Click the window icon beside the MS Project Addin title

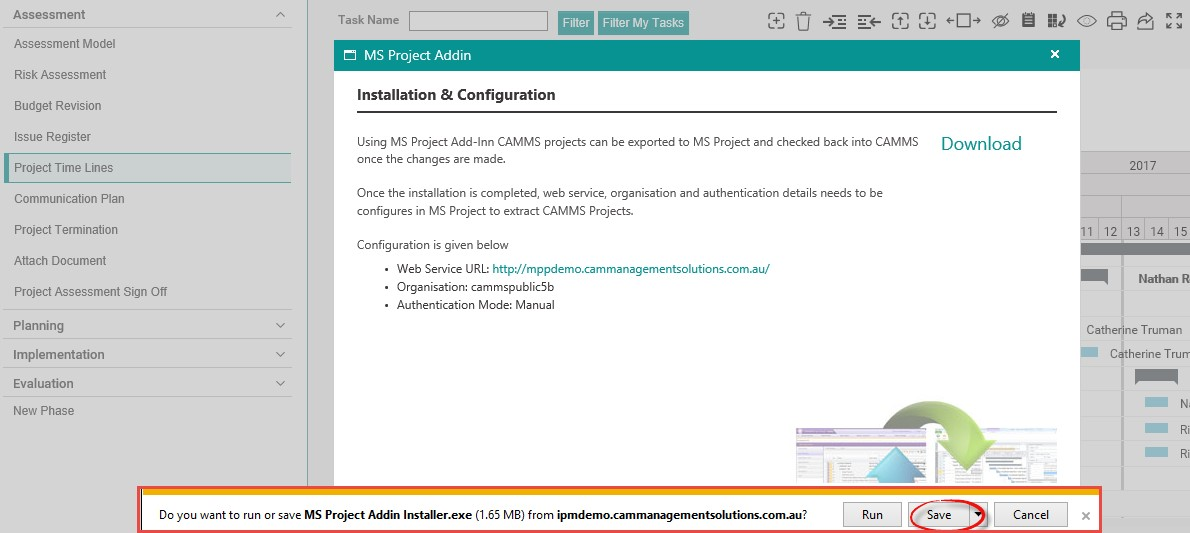click(350, 55)
